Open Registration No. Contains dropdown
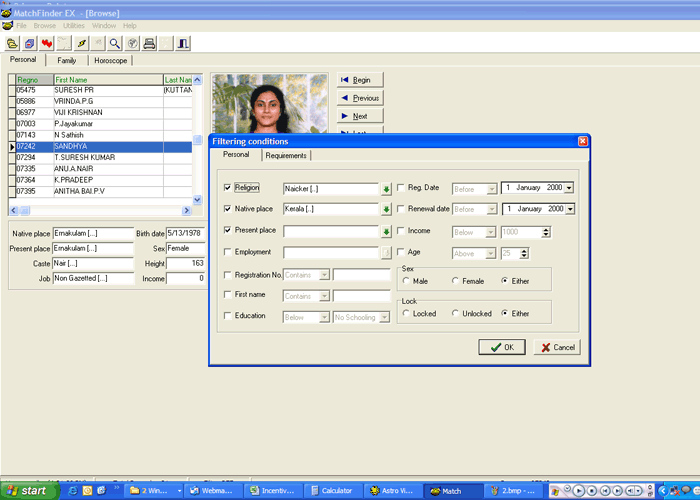700x500 pixels. [325, 275]
